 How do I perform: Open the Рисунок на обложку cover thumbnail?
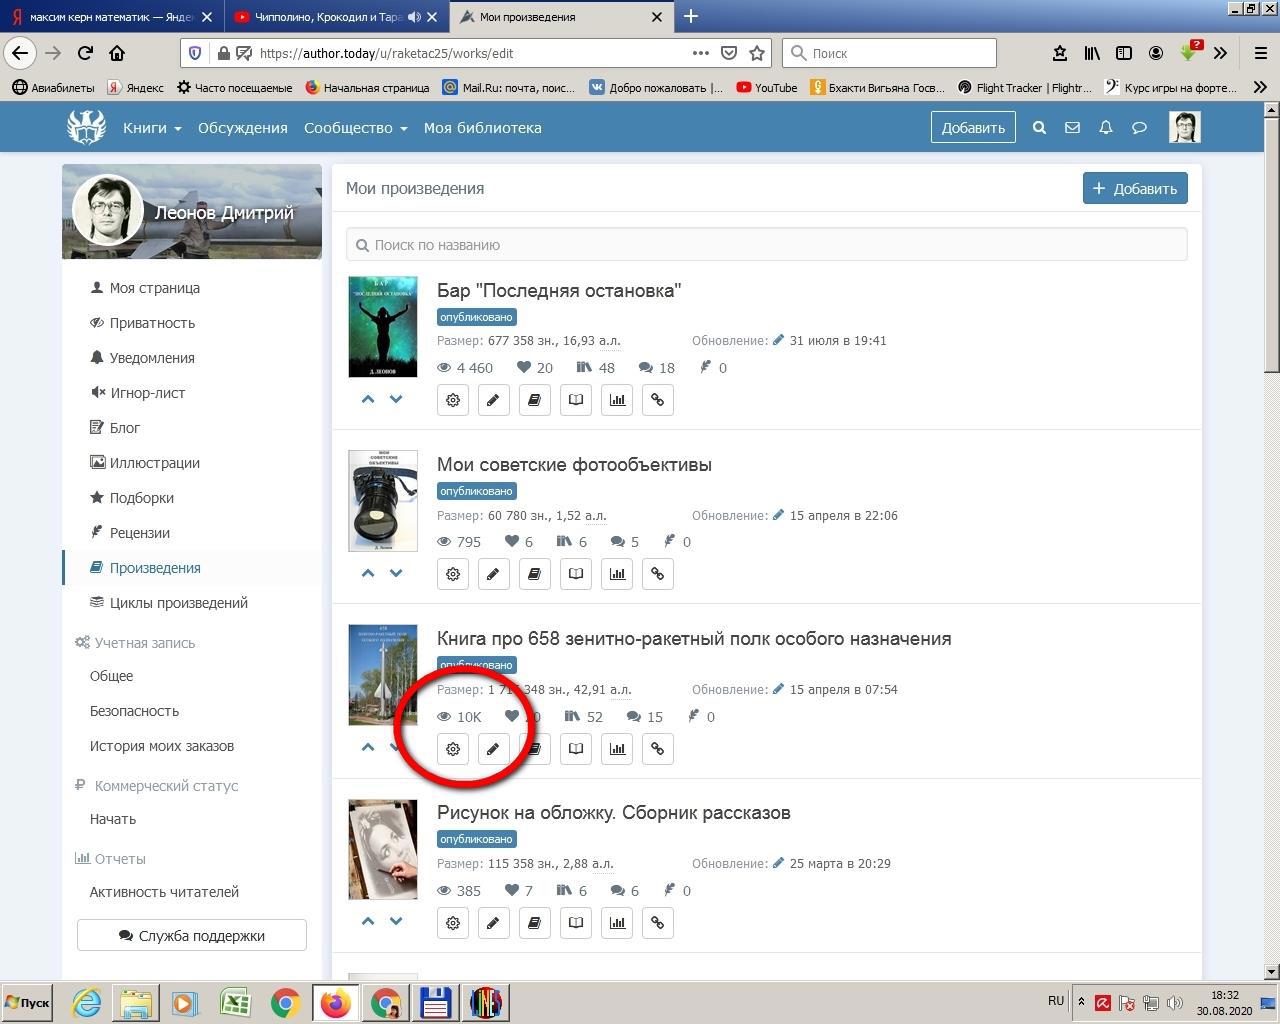point(382,850)
